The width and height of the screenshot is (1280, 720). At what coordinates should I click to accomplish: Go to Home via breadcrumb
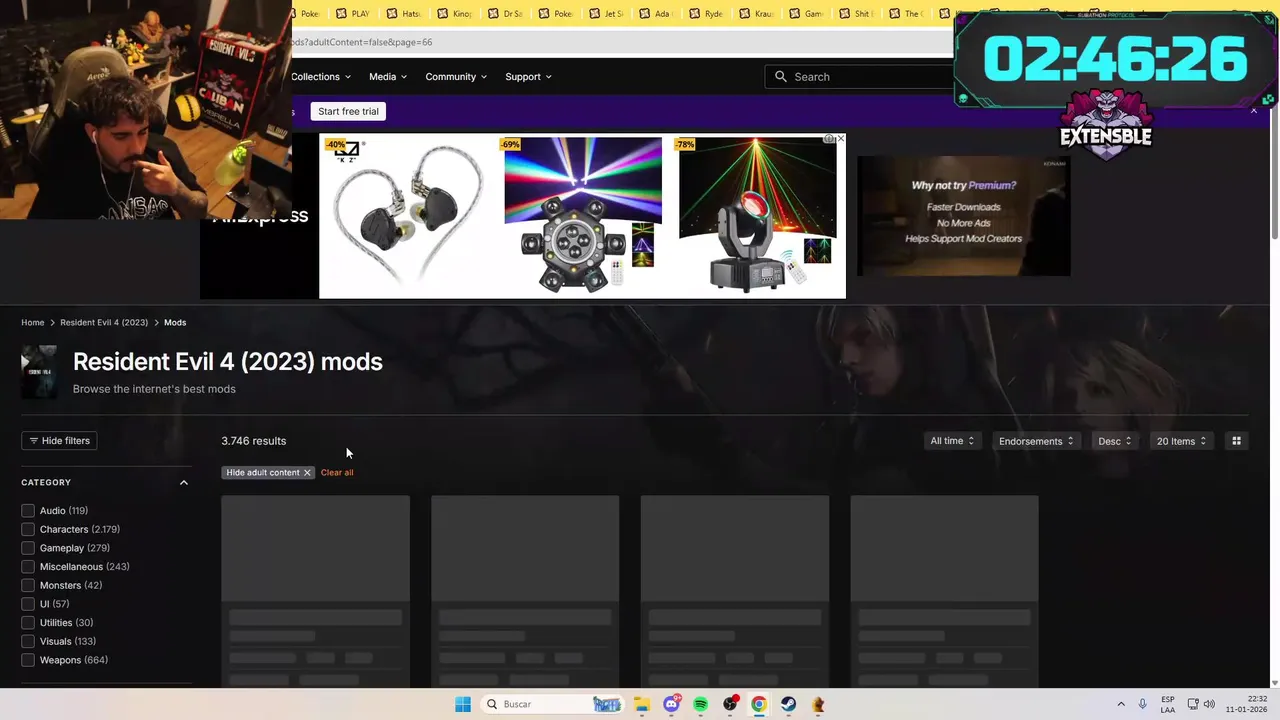[x=33, y=323]
